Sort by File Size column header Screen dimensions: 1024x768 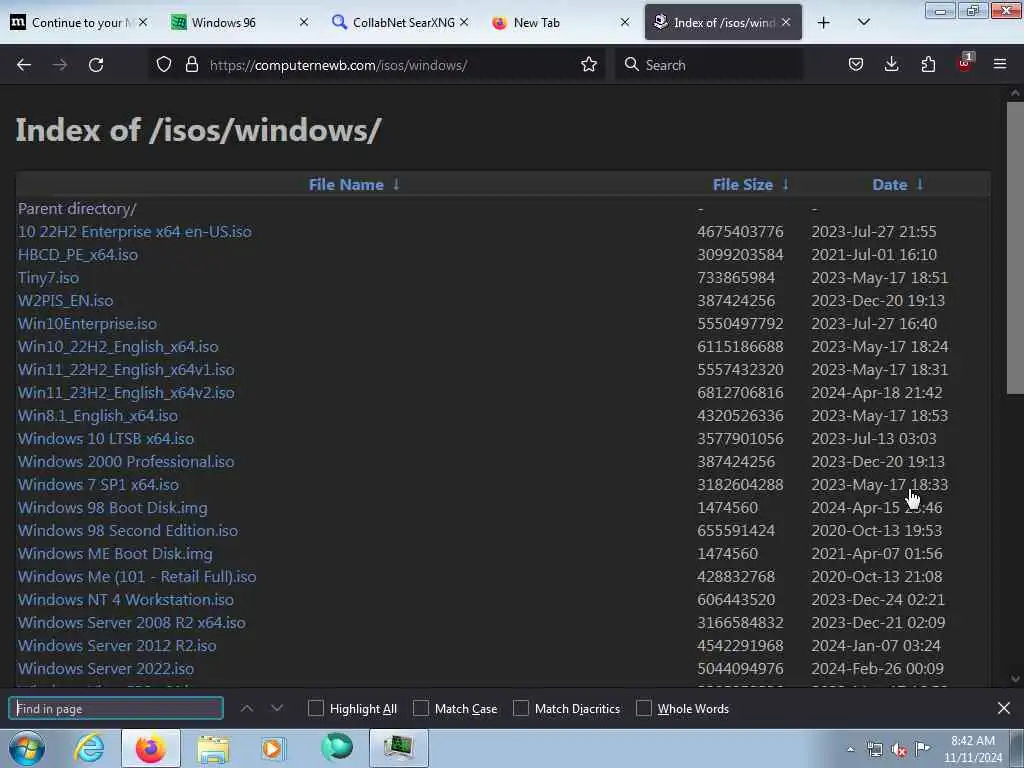[x=743, y=185]
